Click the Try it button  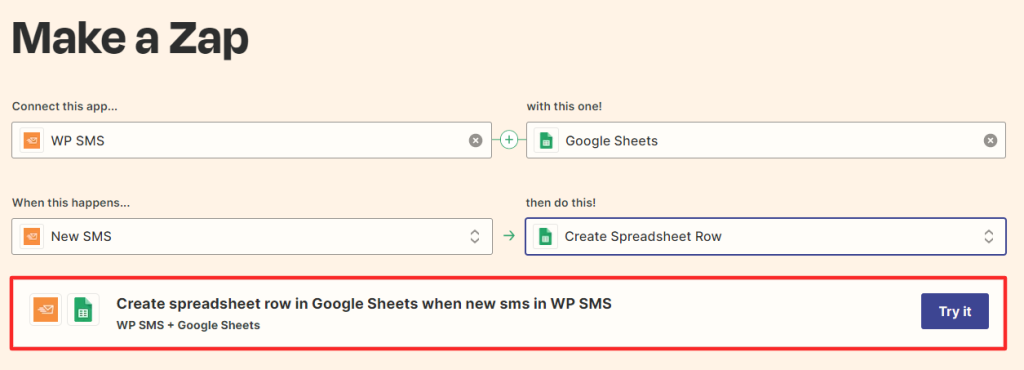coord(955,311)
